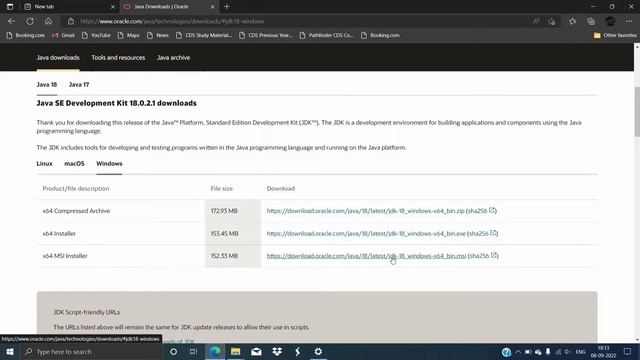
Task: Click the page vertical scrollbar thumb
Action: click(x=637, y=112)
